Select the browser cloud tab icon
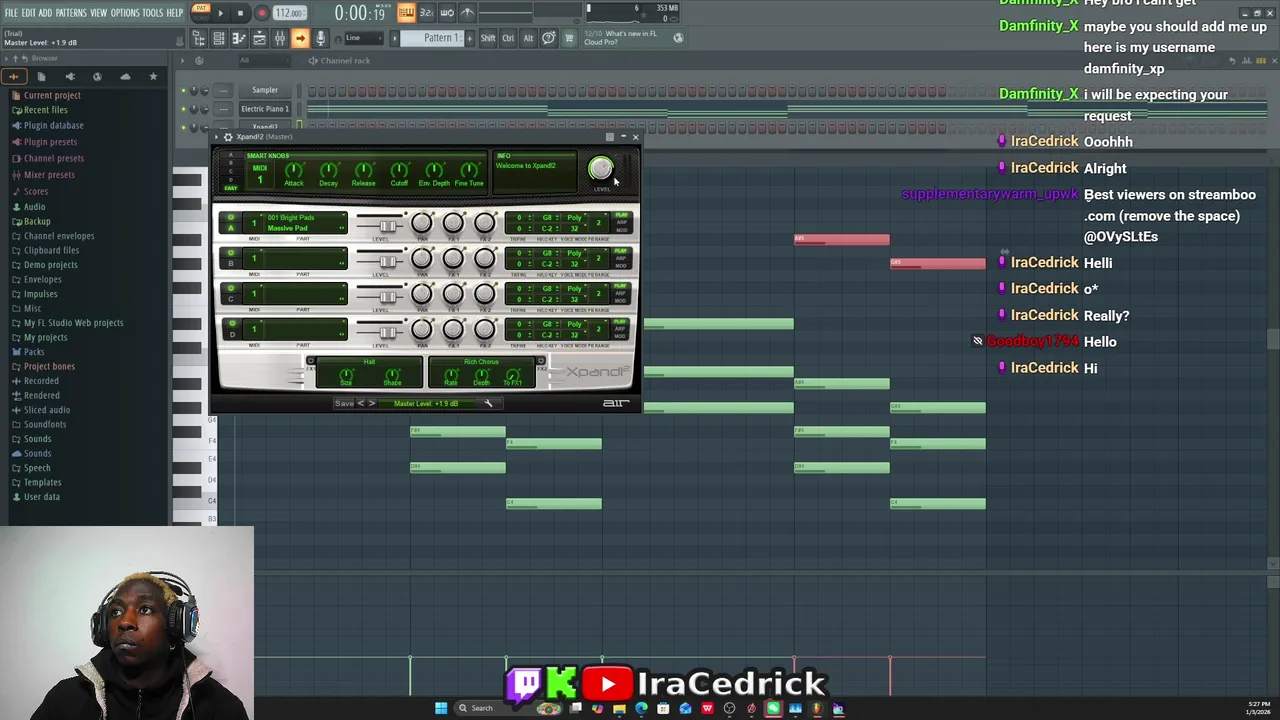 click(125, 77)
